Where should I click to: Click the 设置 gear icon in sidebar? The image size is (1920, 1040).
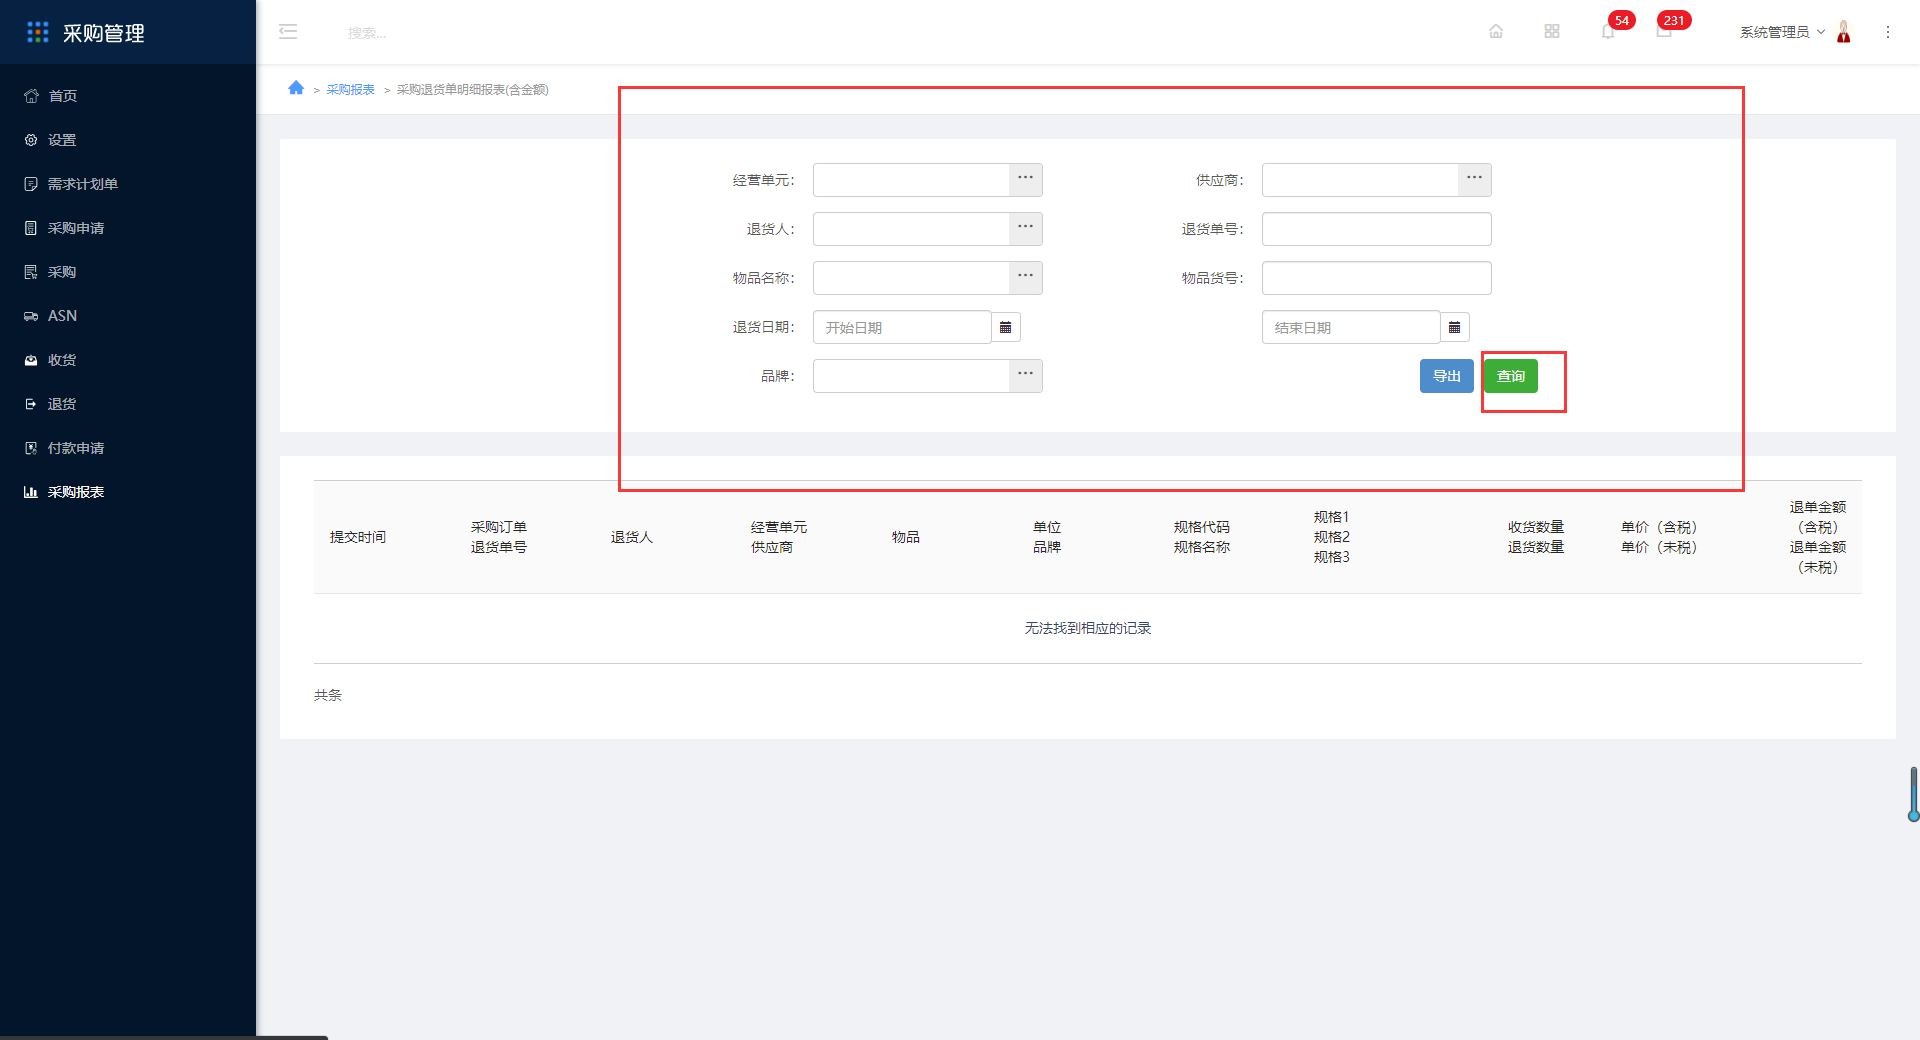pos(31,140)
